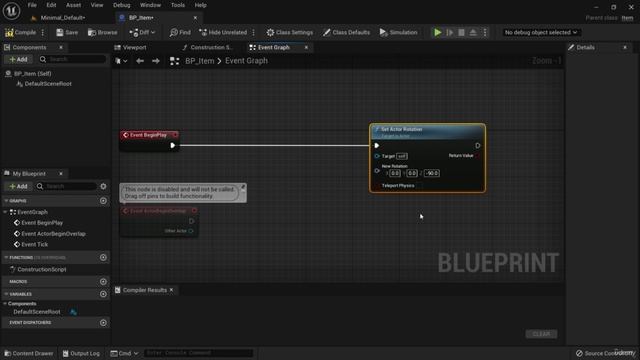Start Simulation mode
Viewport: 640px width, 360px height.
click(398, 32)
